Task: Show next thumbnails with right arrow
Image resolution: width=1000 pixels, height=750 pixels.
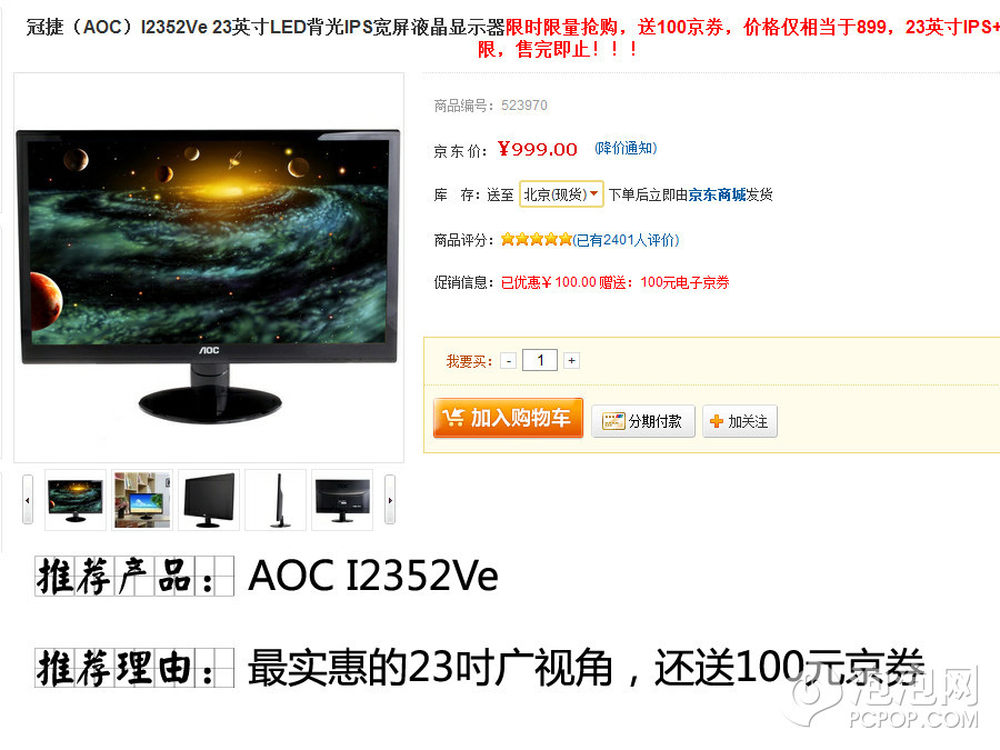Action: point(390,500)
